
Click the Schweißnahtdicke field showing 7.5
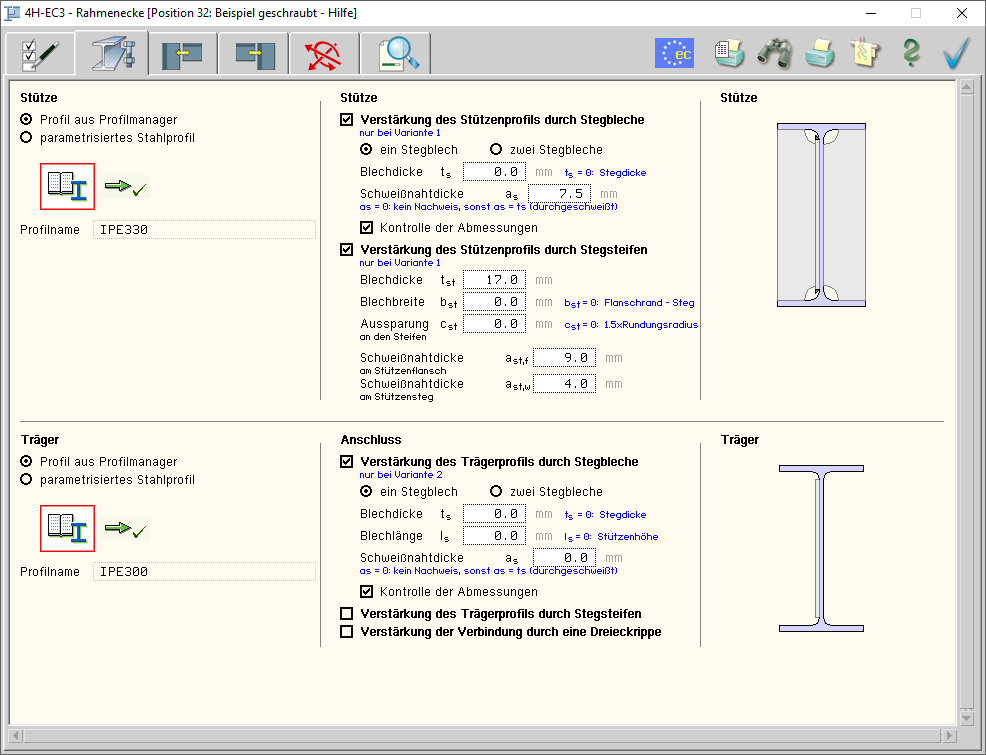[x=558, y=194]
